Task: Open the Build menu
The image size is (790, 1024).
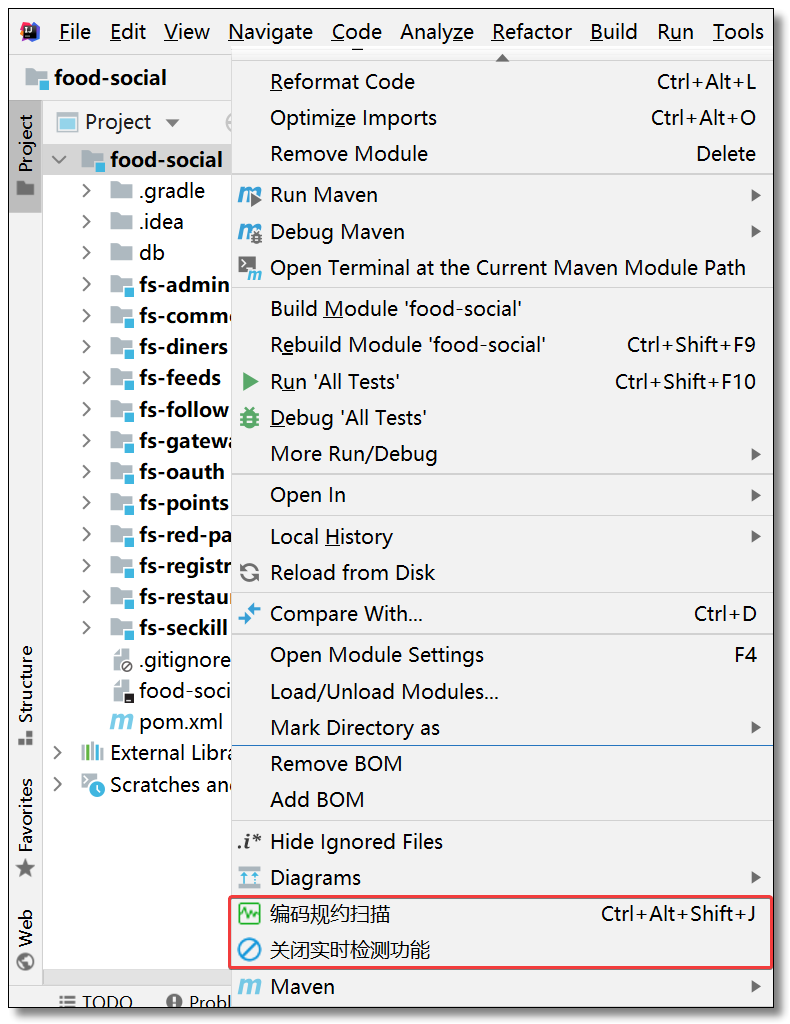Action: pyautogui.click(x=613, y=32)
